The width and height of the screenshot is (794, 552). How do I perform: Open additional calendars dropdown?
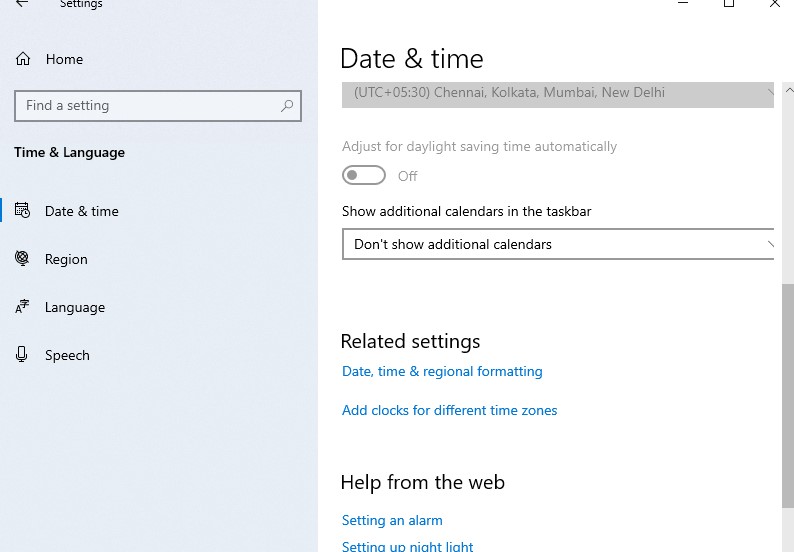[x=558, y=244]
